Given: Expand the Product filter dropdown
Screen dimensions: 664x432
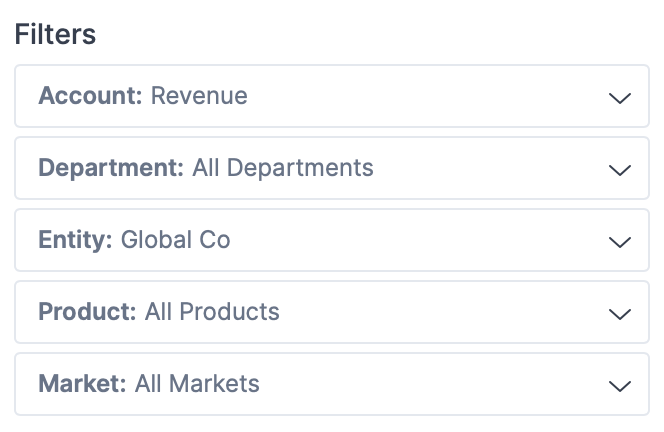Looking at the screenshot, I should [332, 313].
